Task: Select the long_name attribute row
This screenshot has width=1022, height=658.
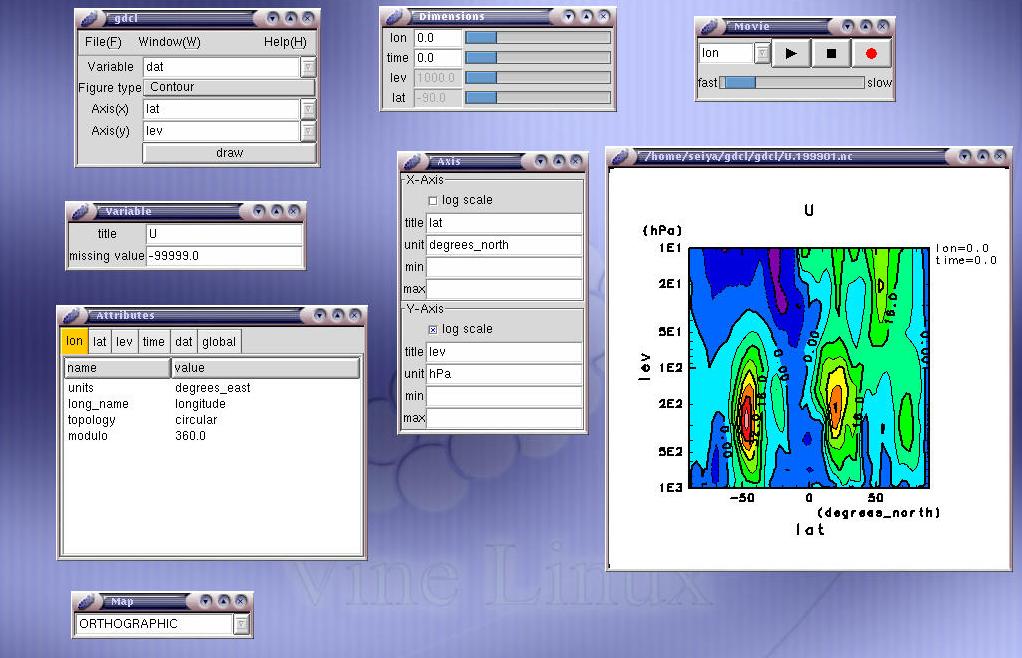Action: [212, 404]
